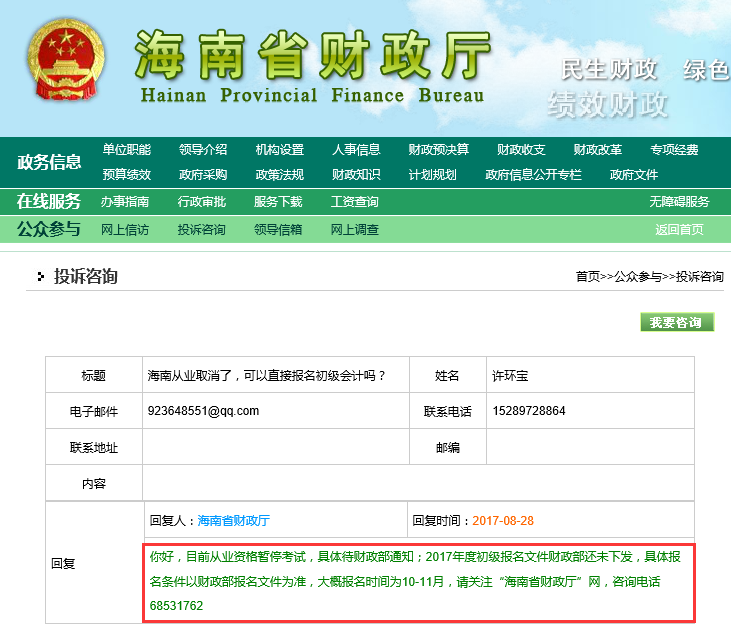Image resolution: width=731 pixels, height=626 pixels.
Task: Click 在线服务 section label
Action: point(49,201)
